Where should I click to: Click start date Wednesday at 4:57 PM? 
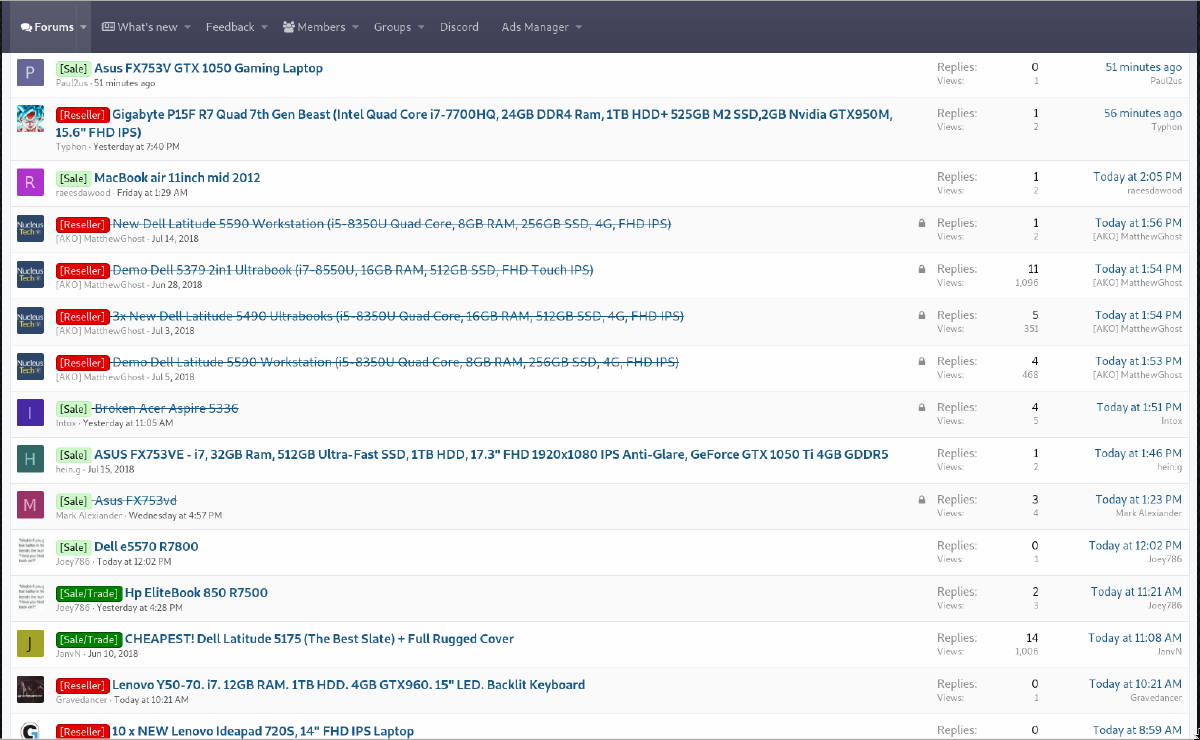tap(177, 515)
